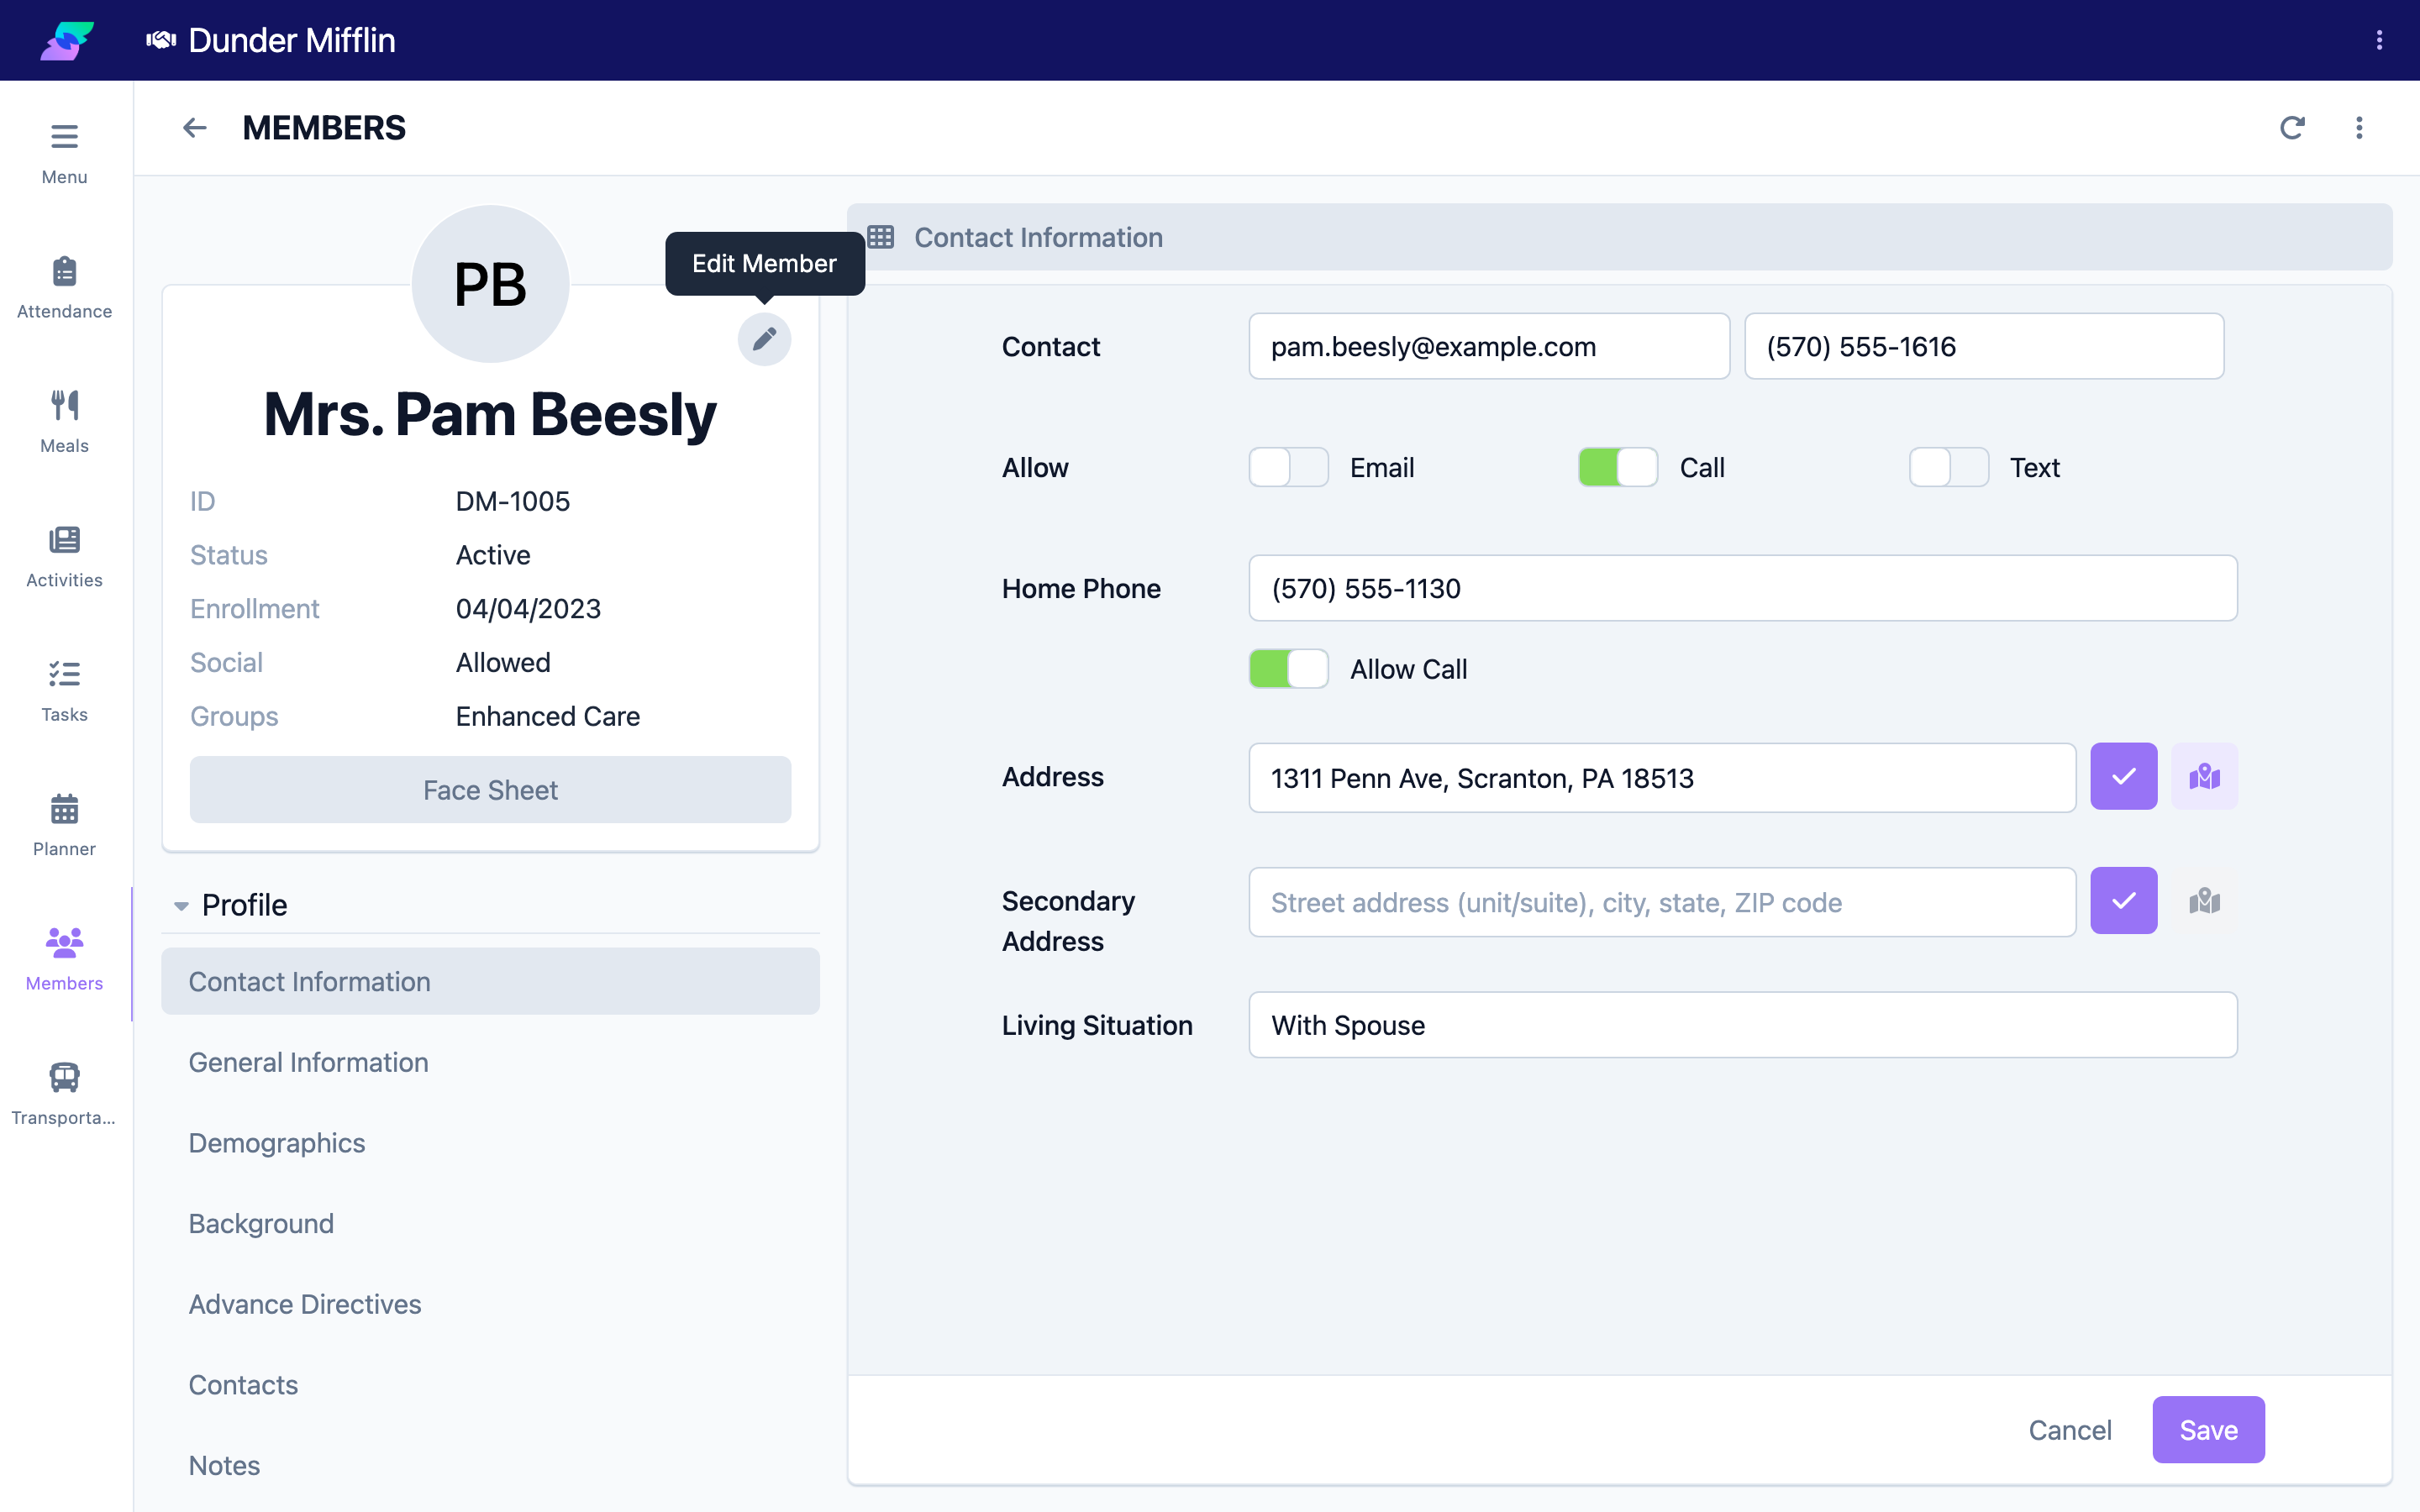Disable the Allow Call toggle next to Email

click(x=1618, y=467)
